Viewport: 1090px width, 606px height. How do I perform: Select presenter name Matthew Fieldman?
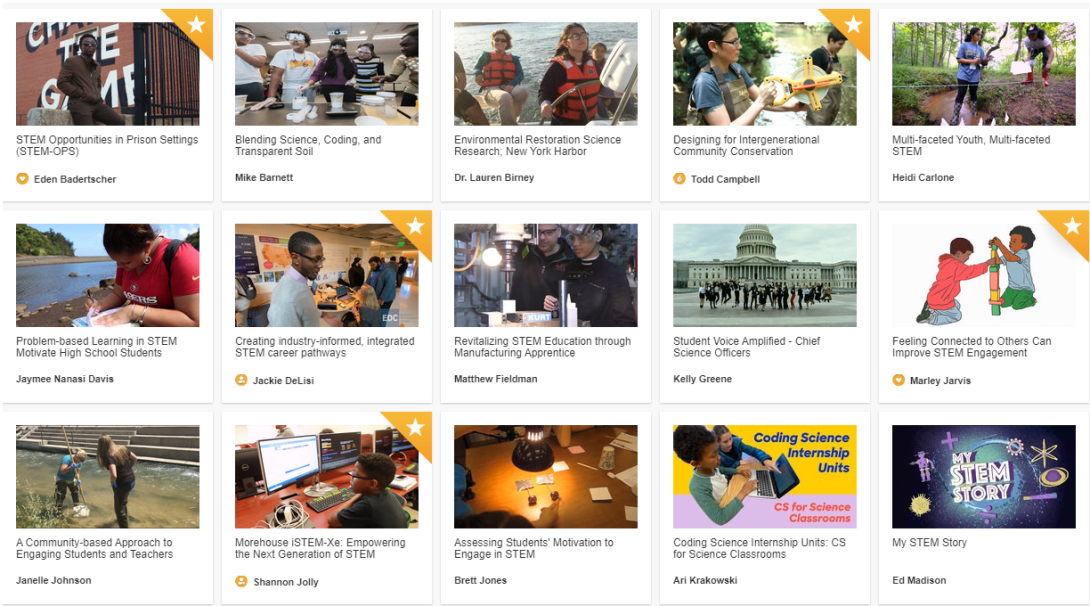click(496, 379)
